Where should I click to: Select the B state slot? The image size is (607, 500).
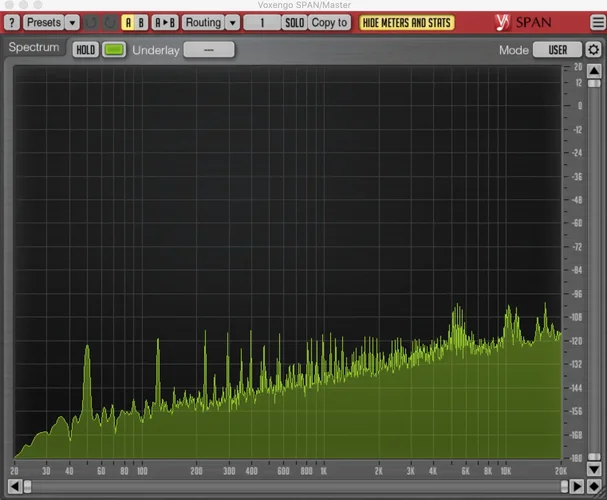(142, 22)
